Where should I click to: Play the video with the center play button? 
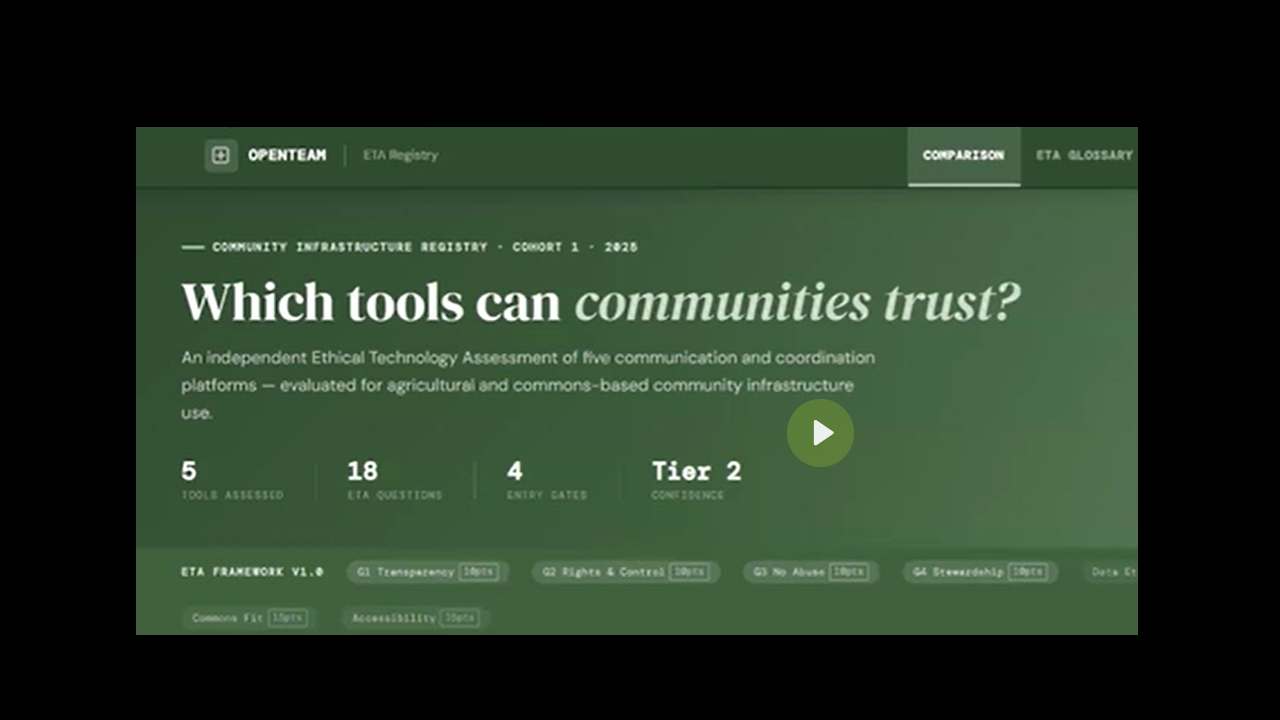click(820, 433)
